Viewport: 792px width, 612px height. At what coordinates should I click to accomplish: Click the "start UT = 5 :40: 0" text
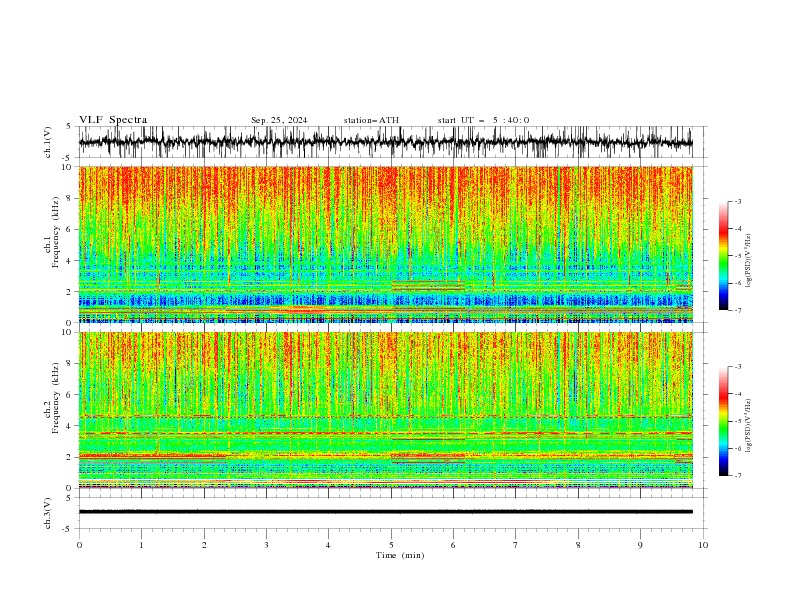click(483, 120)
